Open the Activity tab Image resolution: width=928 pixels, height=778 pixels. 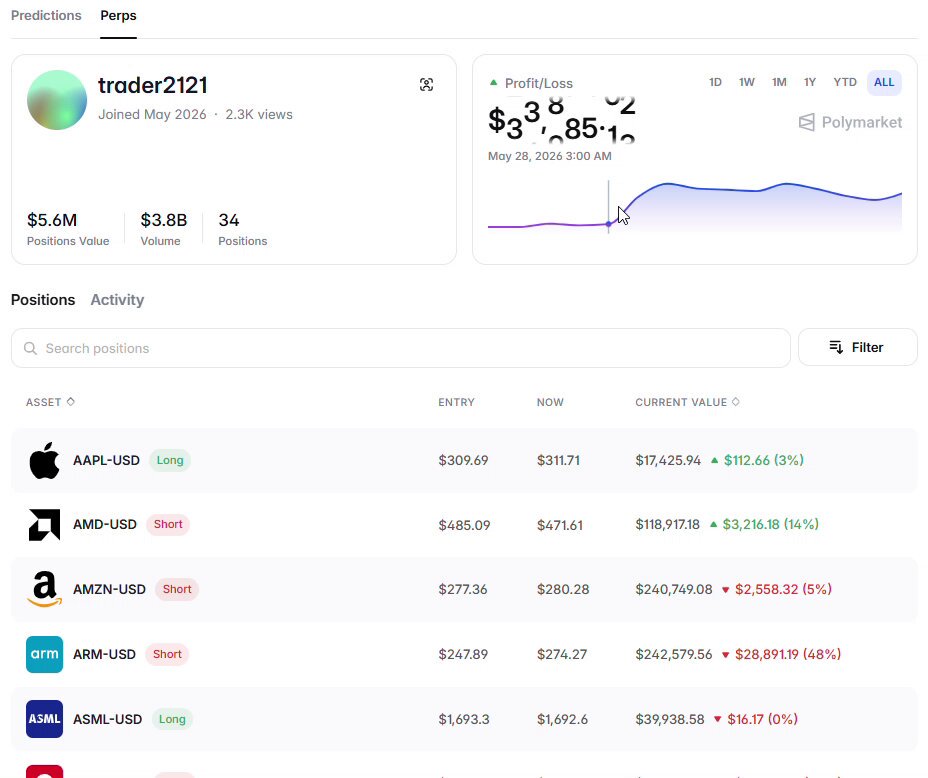pyautogui.click(x=117, y=300)
